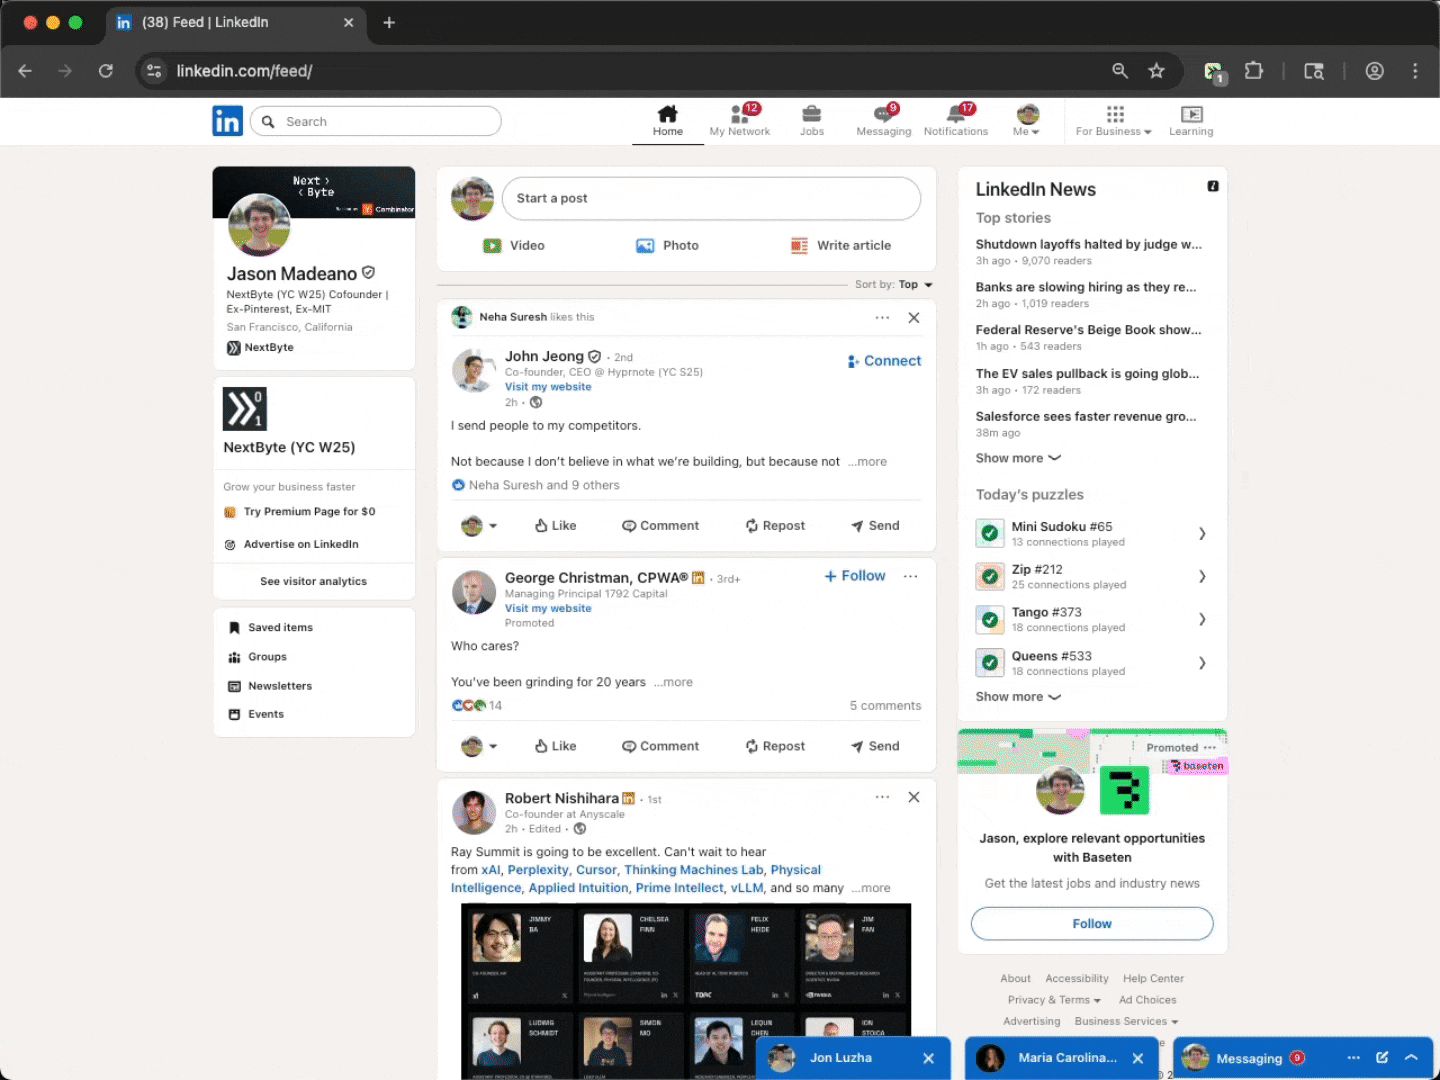Click the 'Start a post' field
The width and height of the screenshot is (1440, 1080).
[x=711, y=198]
